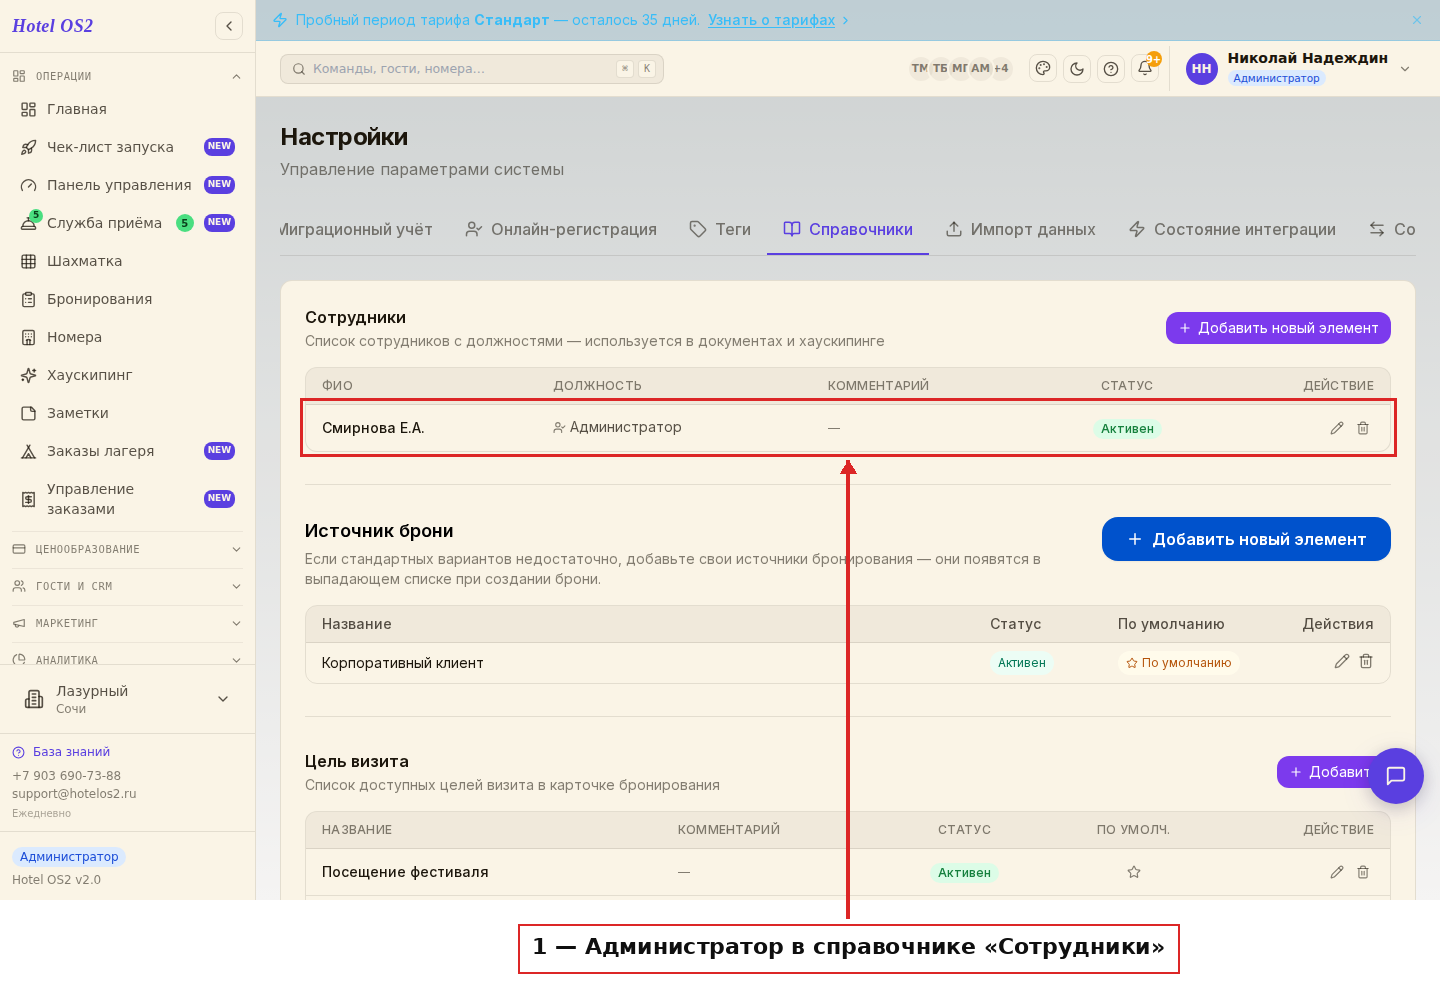Viewport: 1440px width, 997px height.
Task: Click Администратор badge in sidebar footer
Action: pos(69,857)
